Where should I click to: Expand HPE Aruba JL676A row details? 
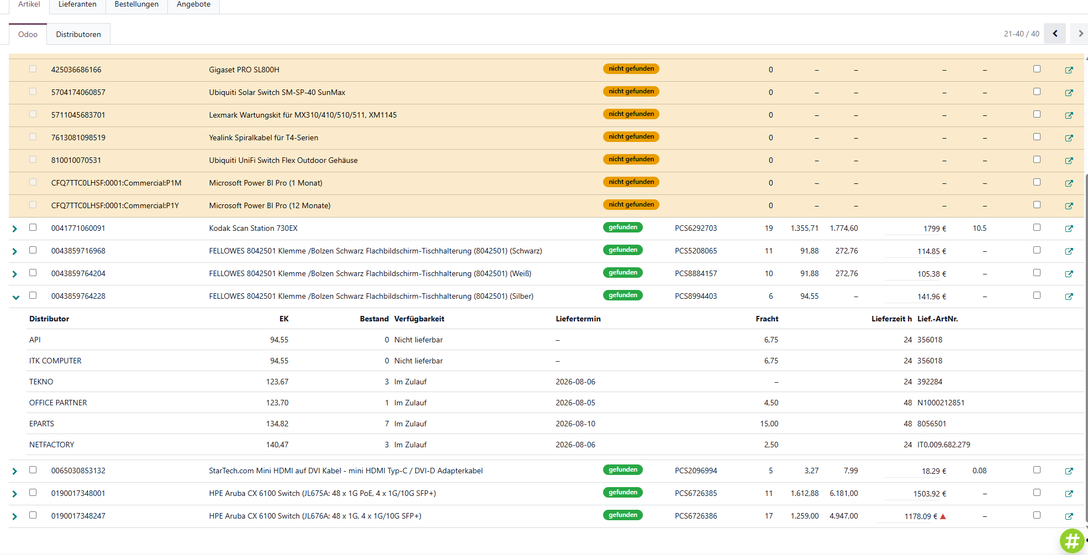tap(15, 517)
